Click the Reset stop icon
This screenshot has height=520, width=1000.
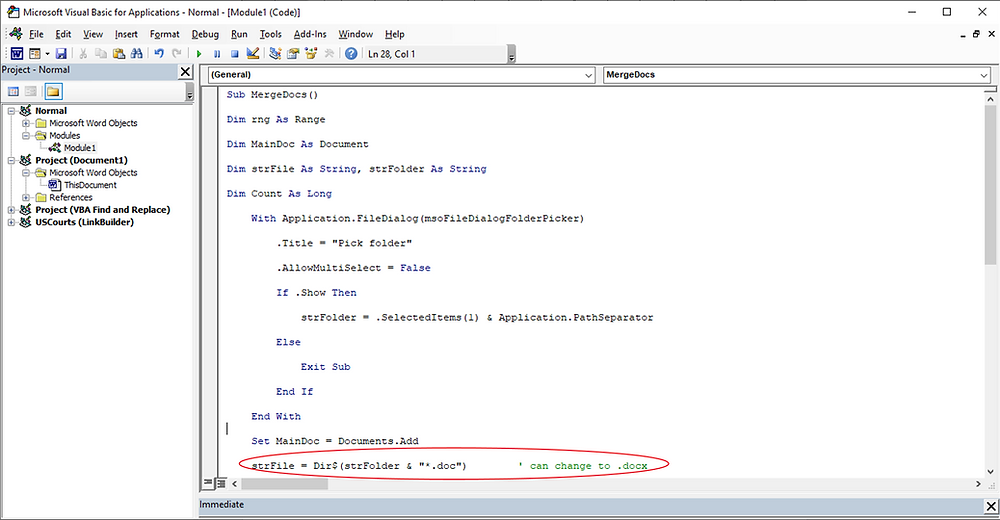tap(235, 54)
